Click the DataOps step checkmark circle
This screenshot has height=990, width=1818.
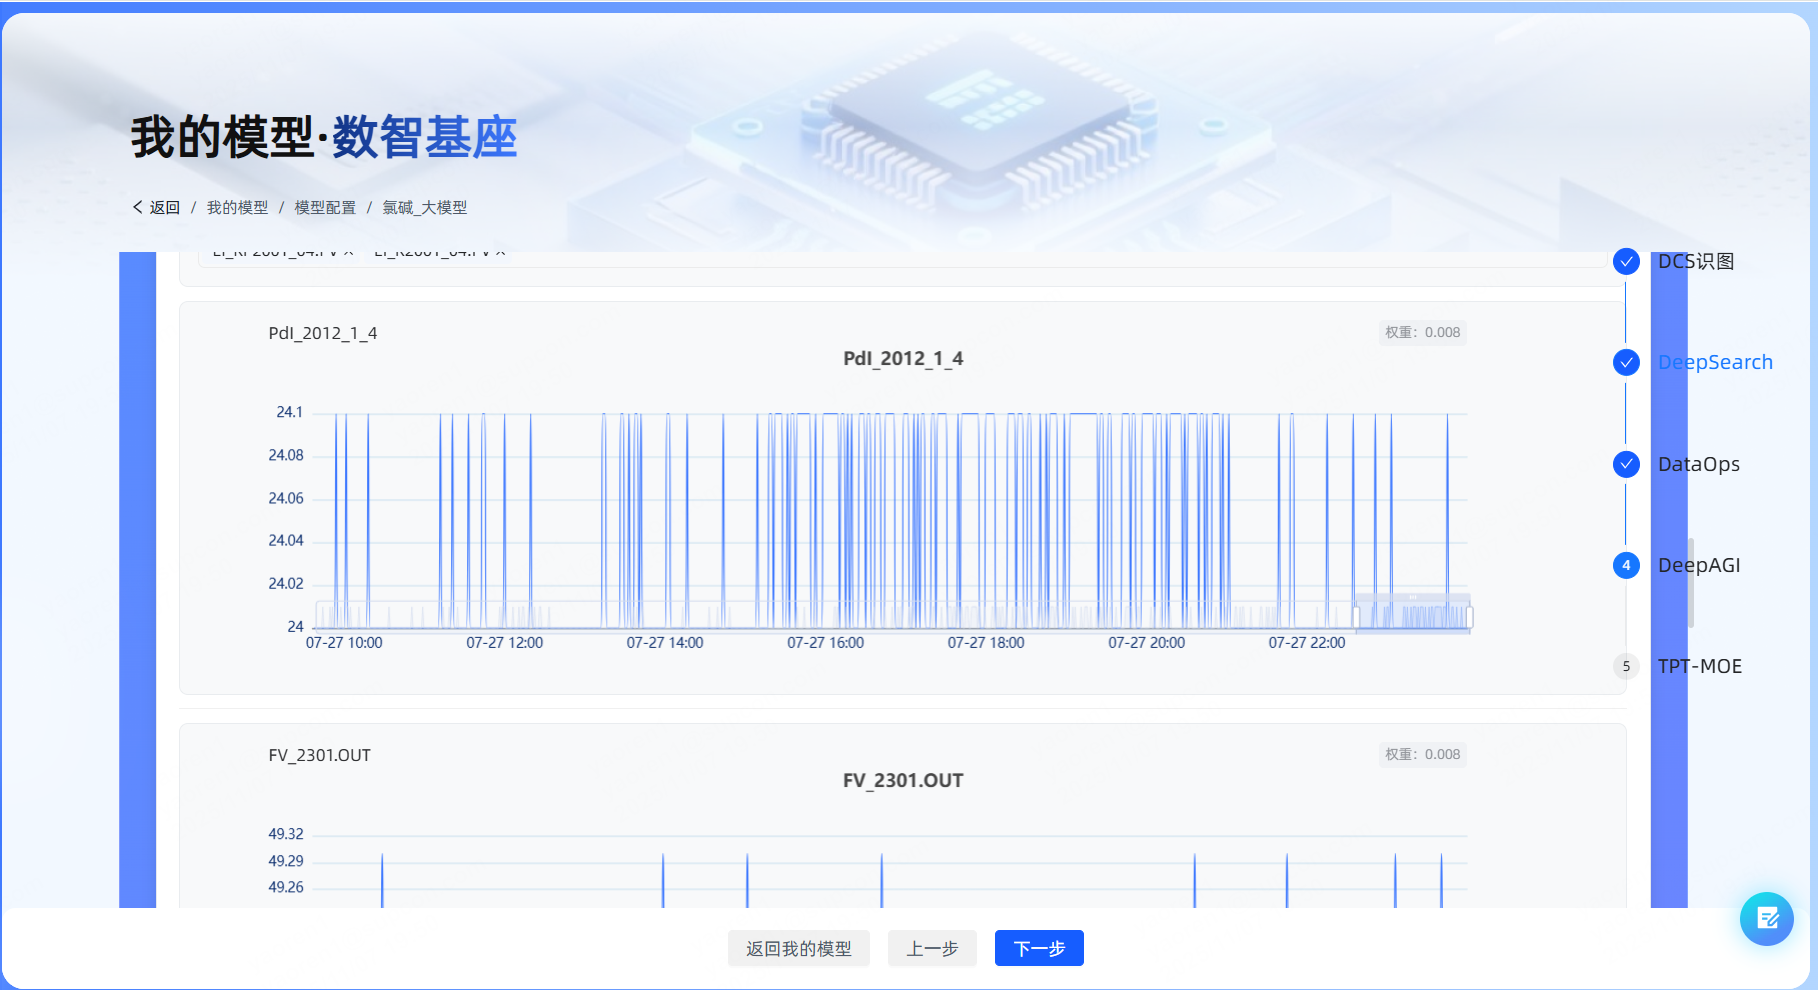click(x=1626, y=464)
